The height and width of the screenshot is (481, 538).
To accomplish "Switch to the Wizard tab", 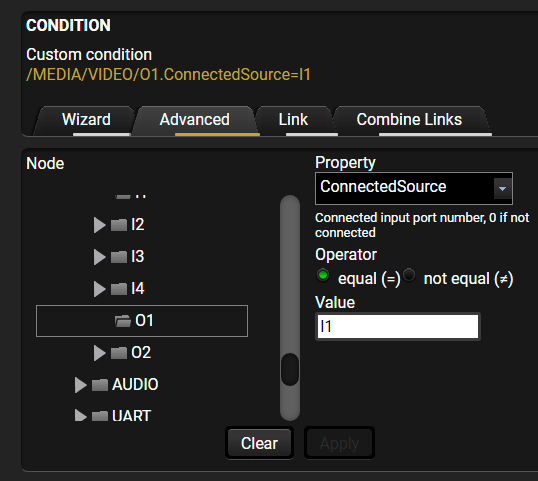I will tap(86, 120).
